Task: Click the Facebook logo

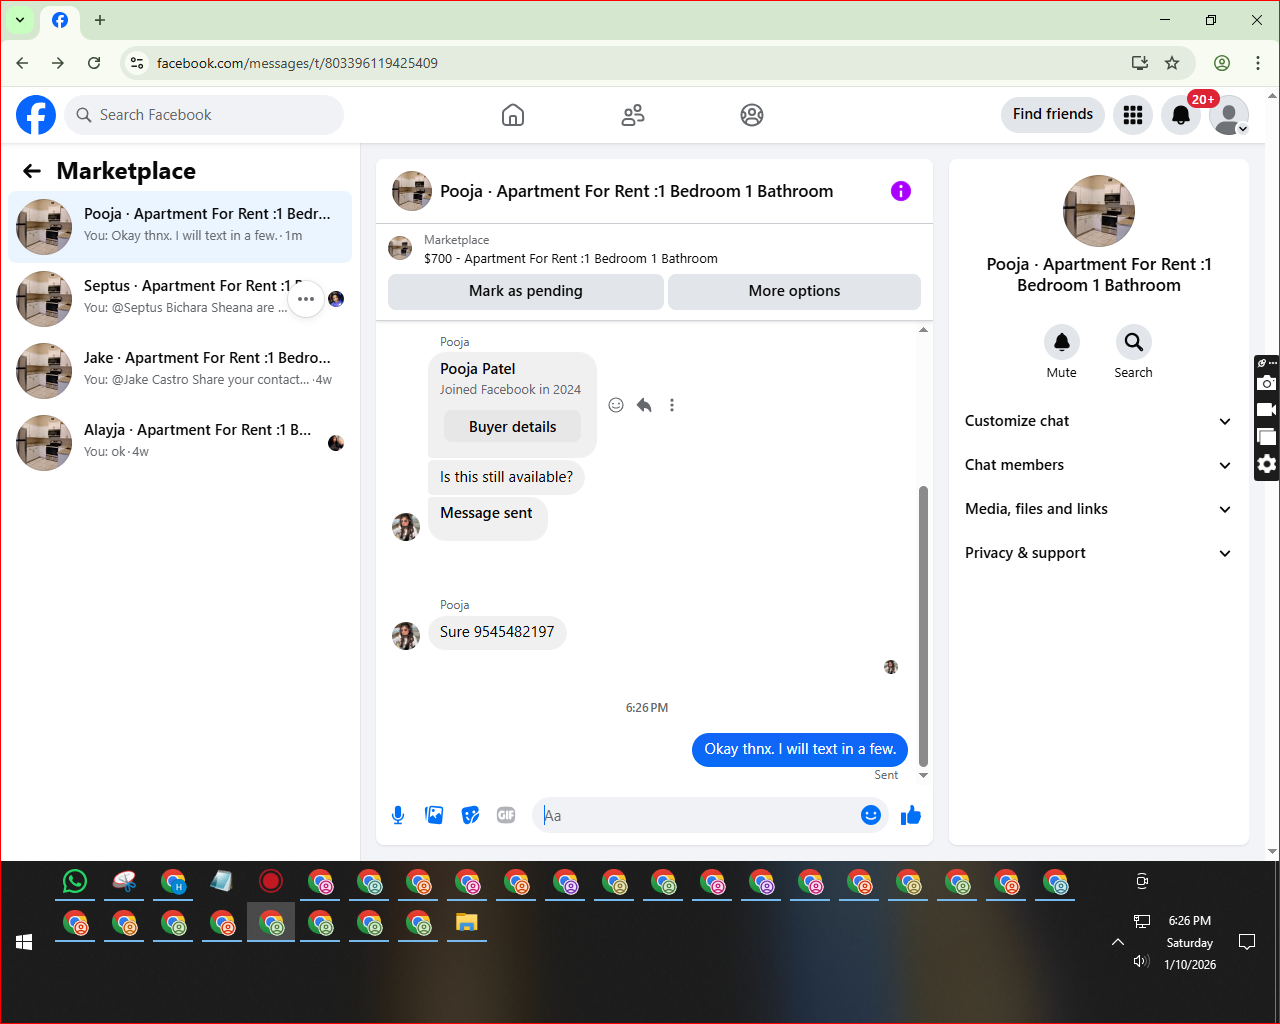Action: [x=36, y=115]
